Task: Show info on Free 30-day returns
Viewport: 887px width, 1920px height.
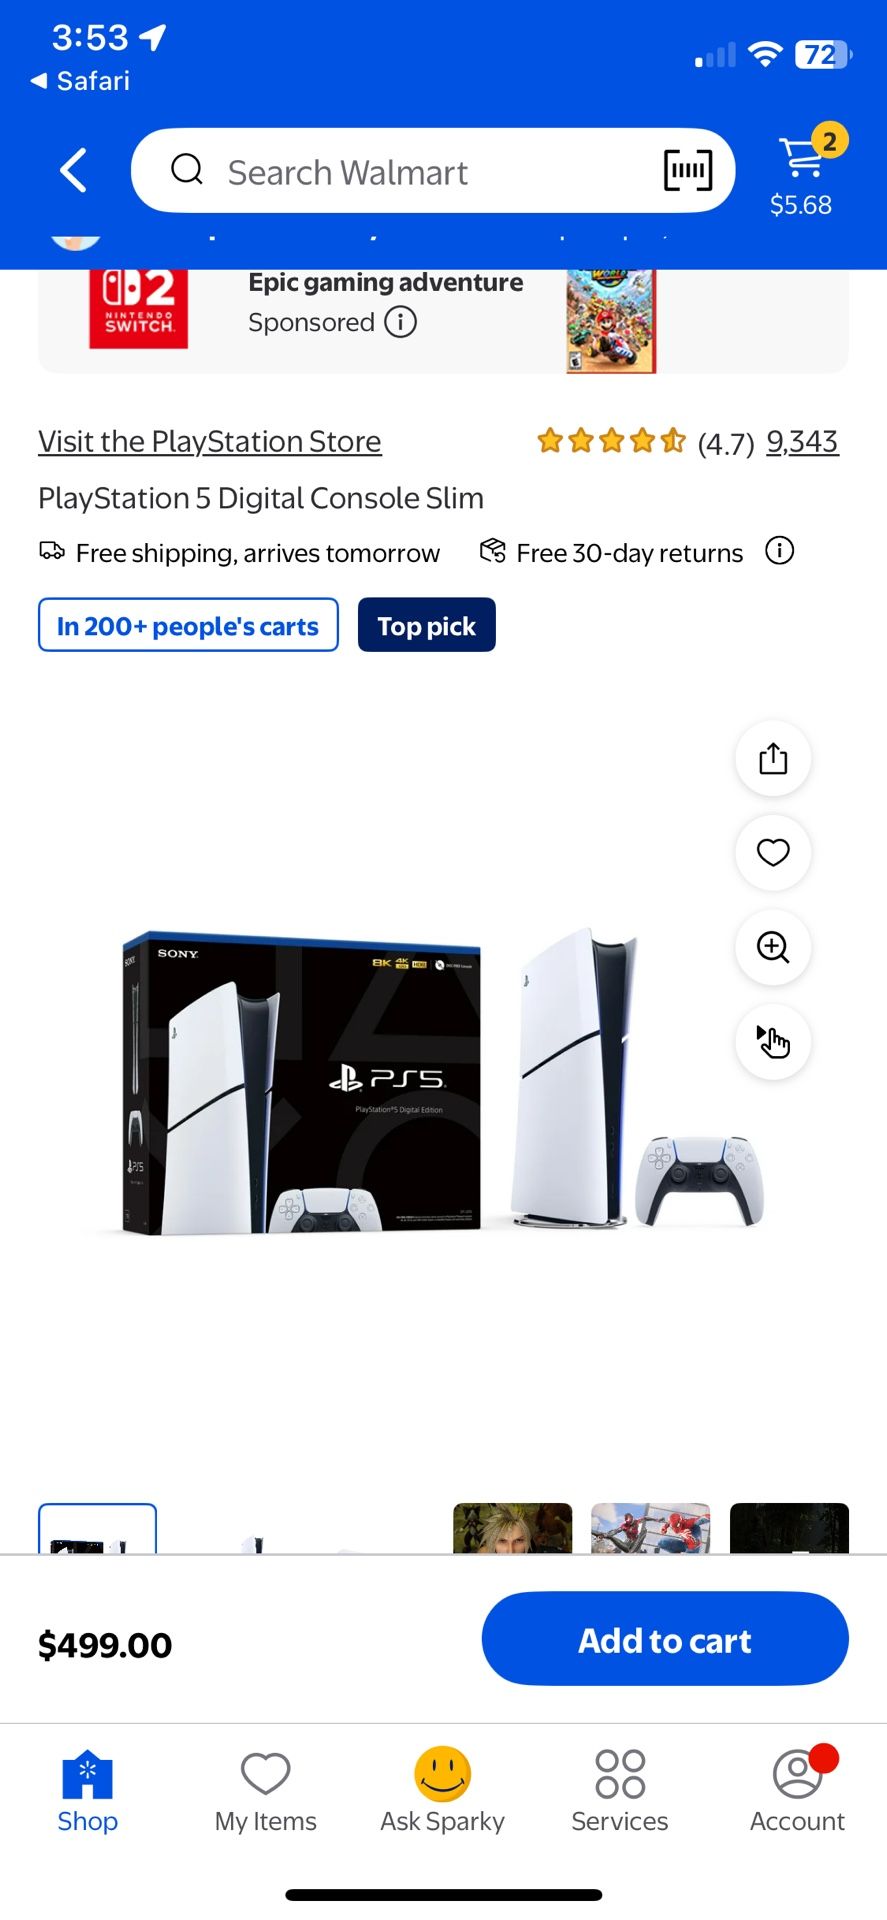Action: 779,551
